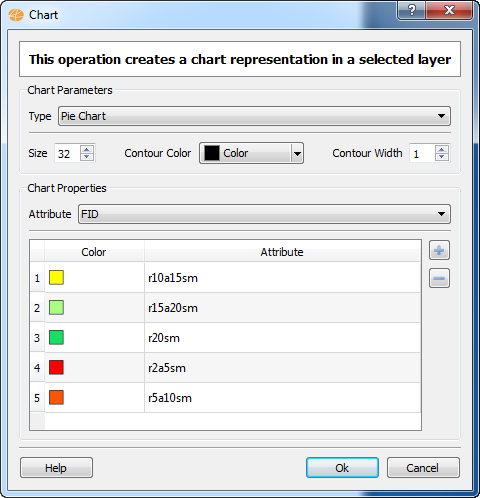Image resolution: width=480 pixels, height=498 pixels.
Task: Decrease Size value with down arrow
Action: 87,157
